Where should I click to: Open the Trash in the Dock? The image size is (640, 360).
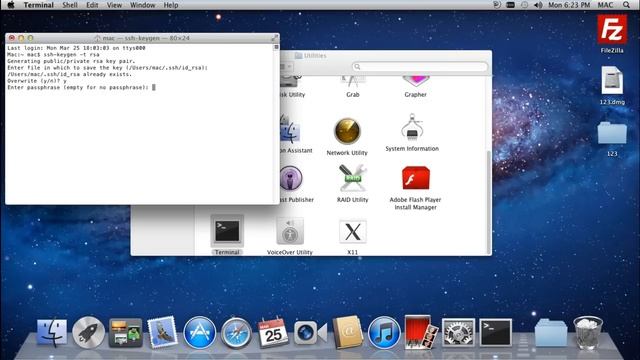tap(588, 333)
